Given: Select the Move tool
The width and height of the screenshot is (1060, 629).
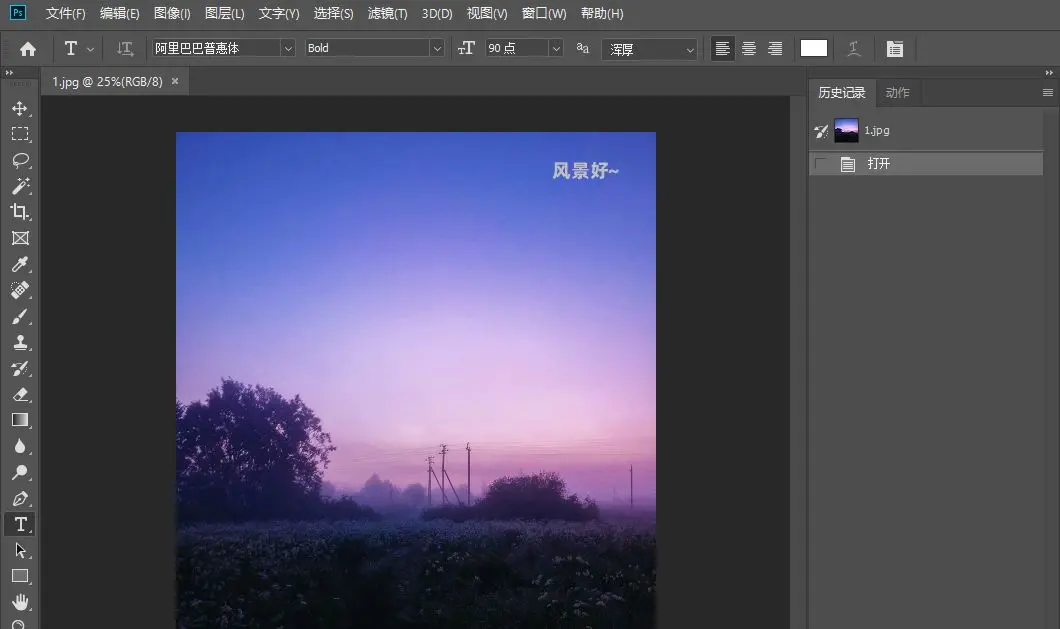Looking at the screenshot, I should point(20,108).
